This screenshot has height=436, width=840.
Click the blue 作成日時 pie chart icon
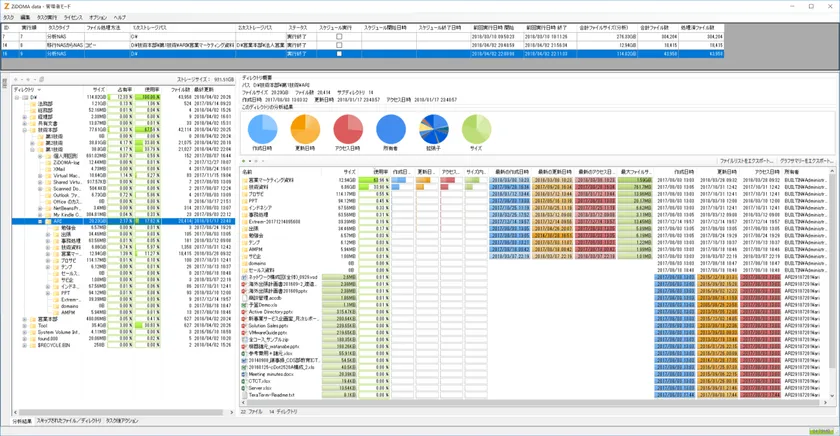262,129
